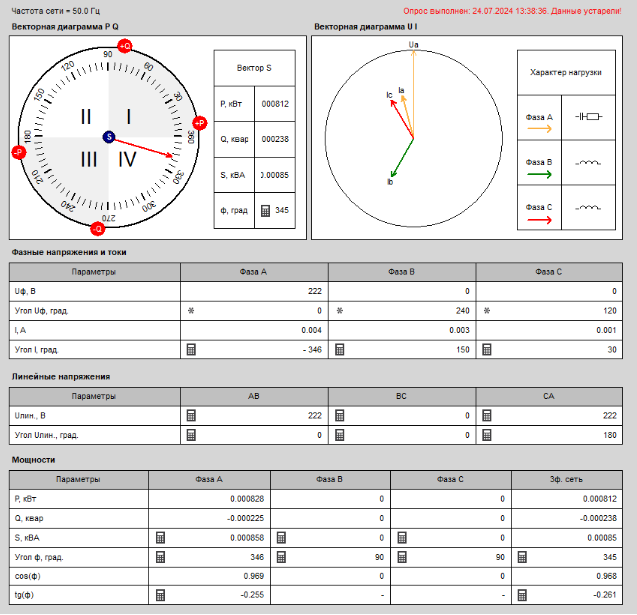Click the Фаза B inductive load symbol
Viewport: 637px width, 615px height.
click(x=588, y=162)
